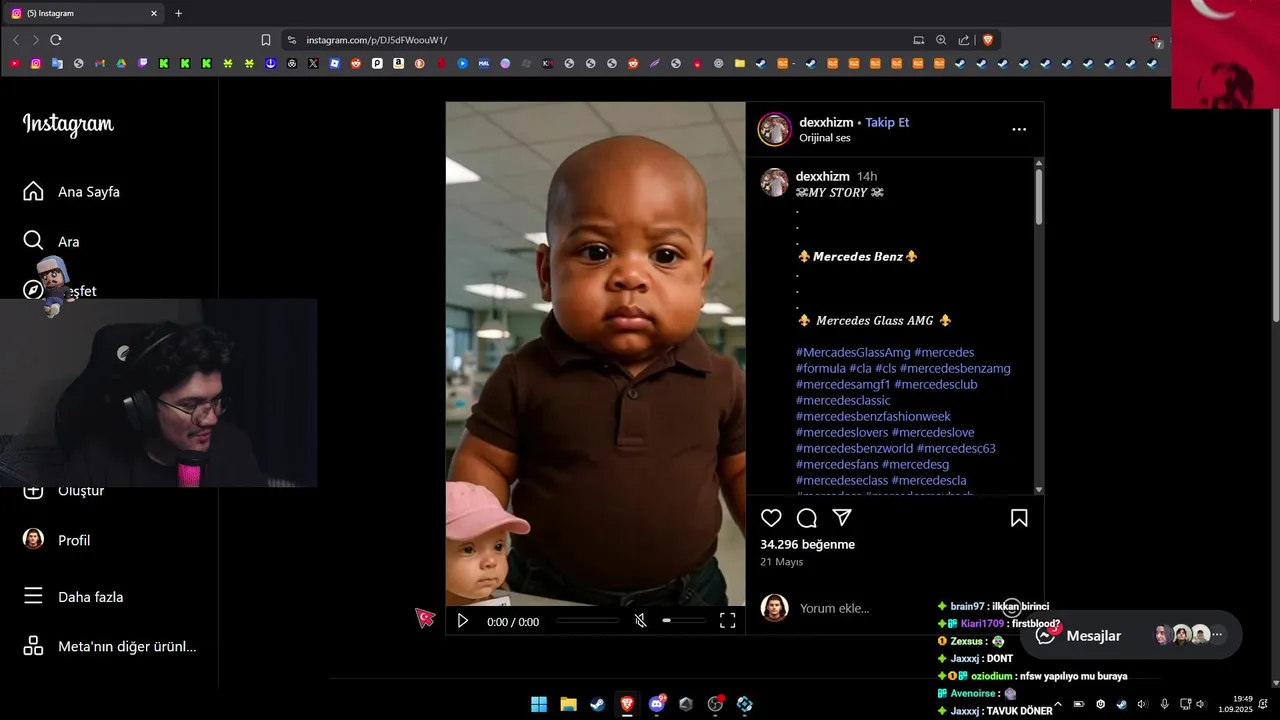Open the Amazon bookmark
Image resolution: width=1280 pixels, height=720 pixels.
click(398, 63)
